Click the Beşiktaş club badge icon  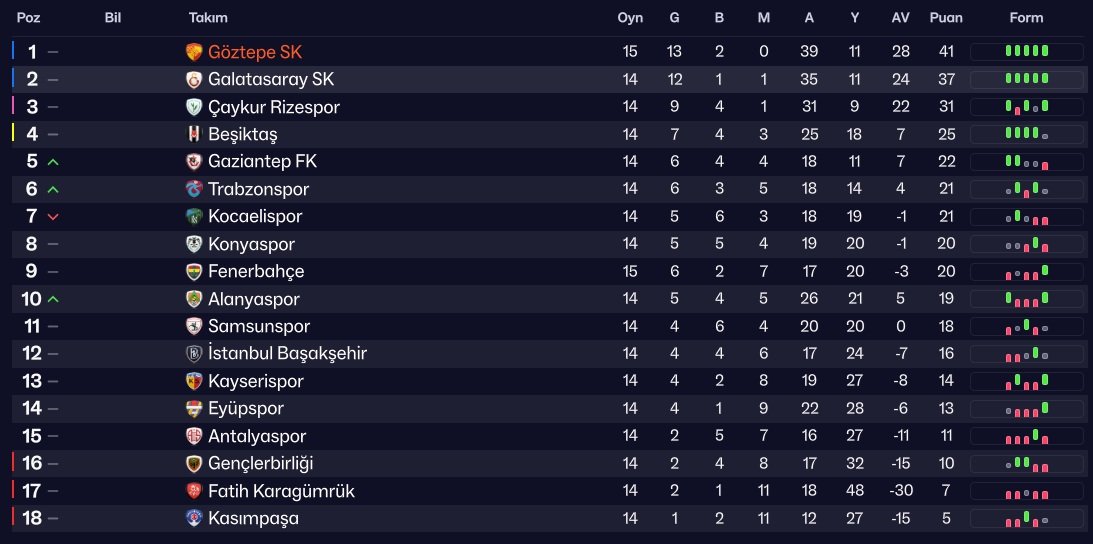[x=194, y=135]
